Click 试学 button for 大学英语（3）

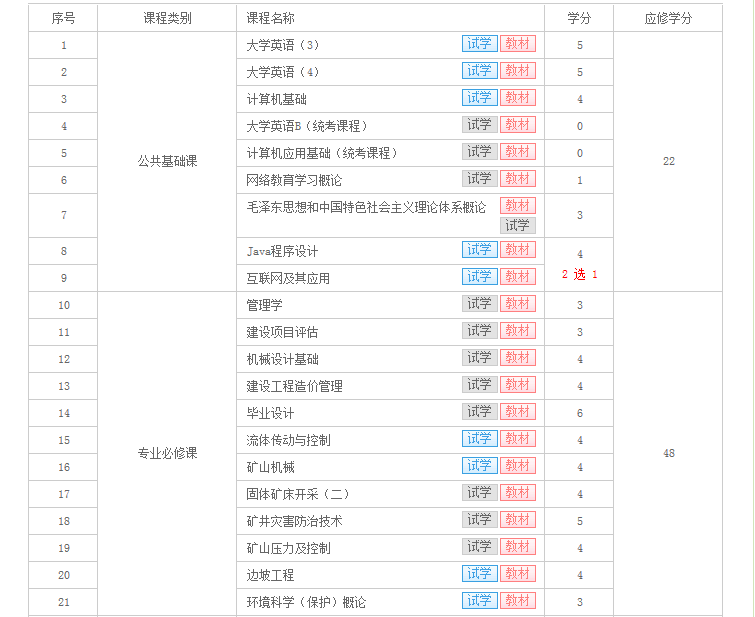479,44
